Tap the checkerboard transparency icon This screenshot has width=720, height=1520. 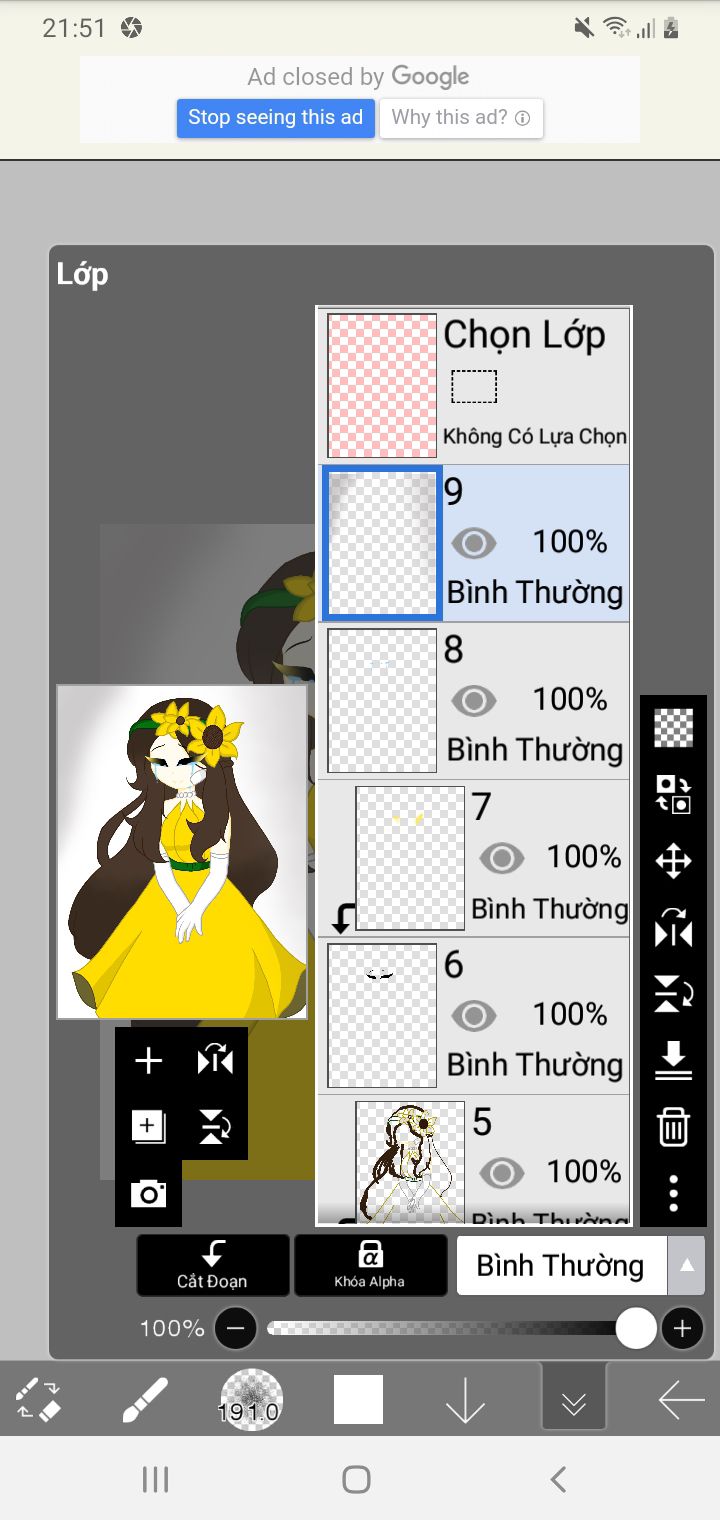[x=673, y=728]
